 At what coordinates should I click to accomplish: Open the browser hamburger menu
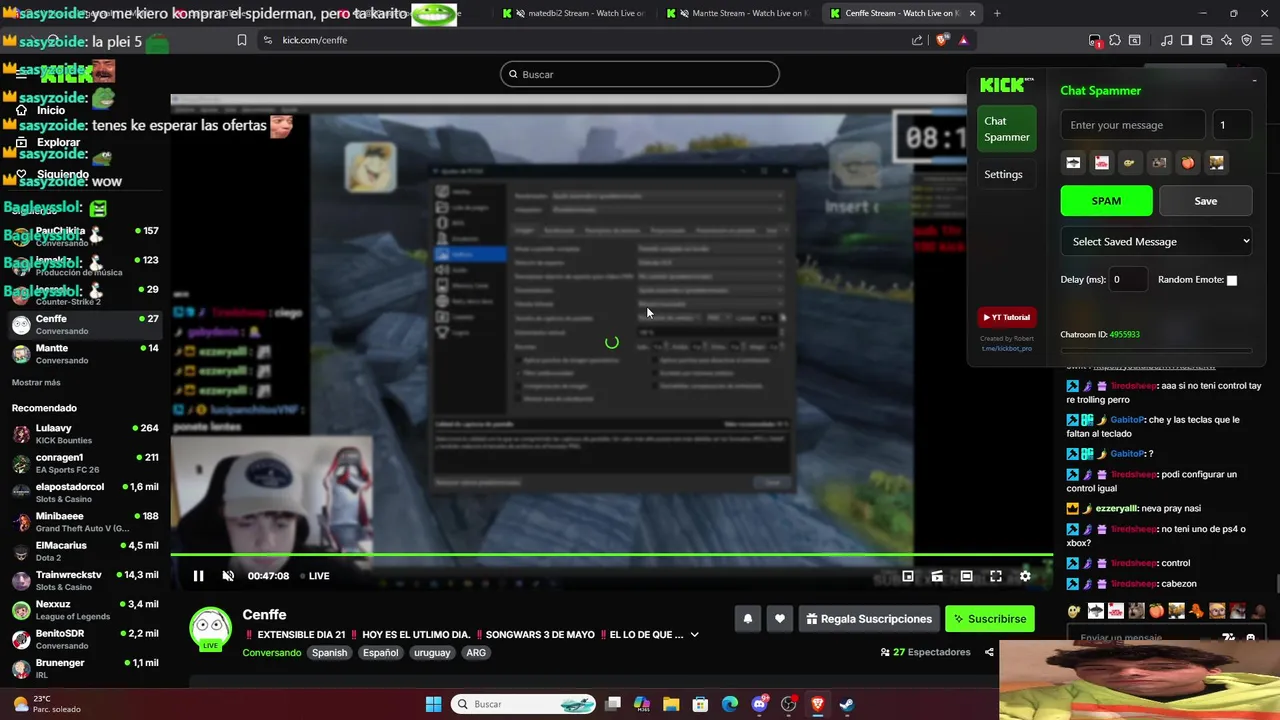click(x=1267, y=40)
